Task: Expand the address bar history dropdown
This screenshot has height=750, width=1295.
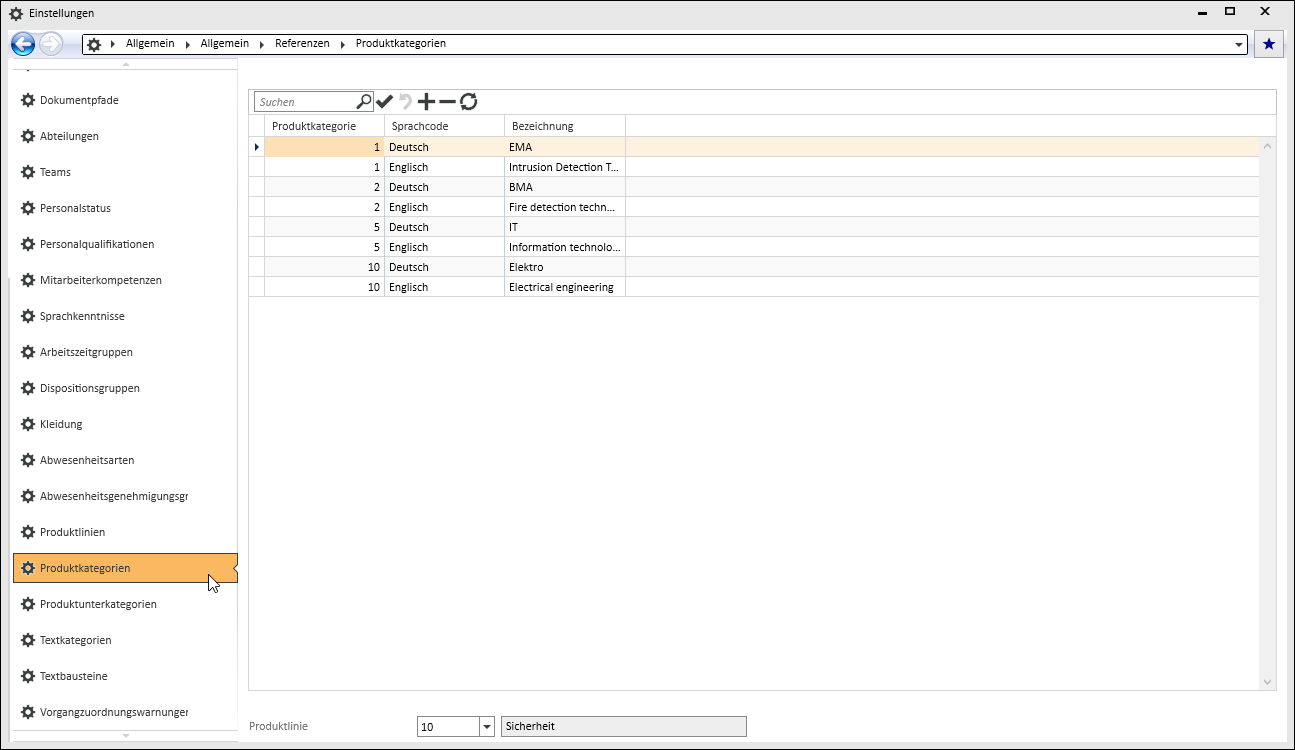Action: 1240,45
